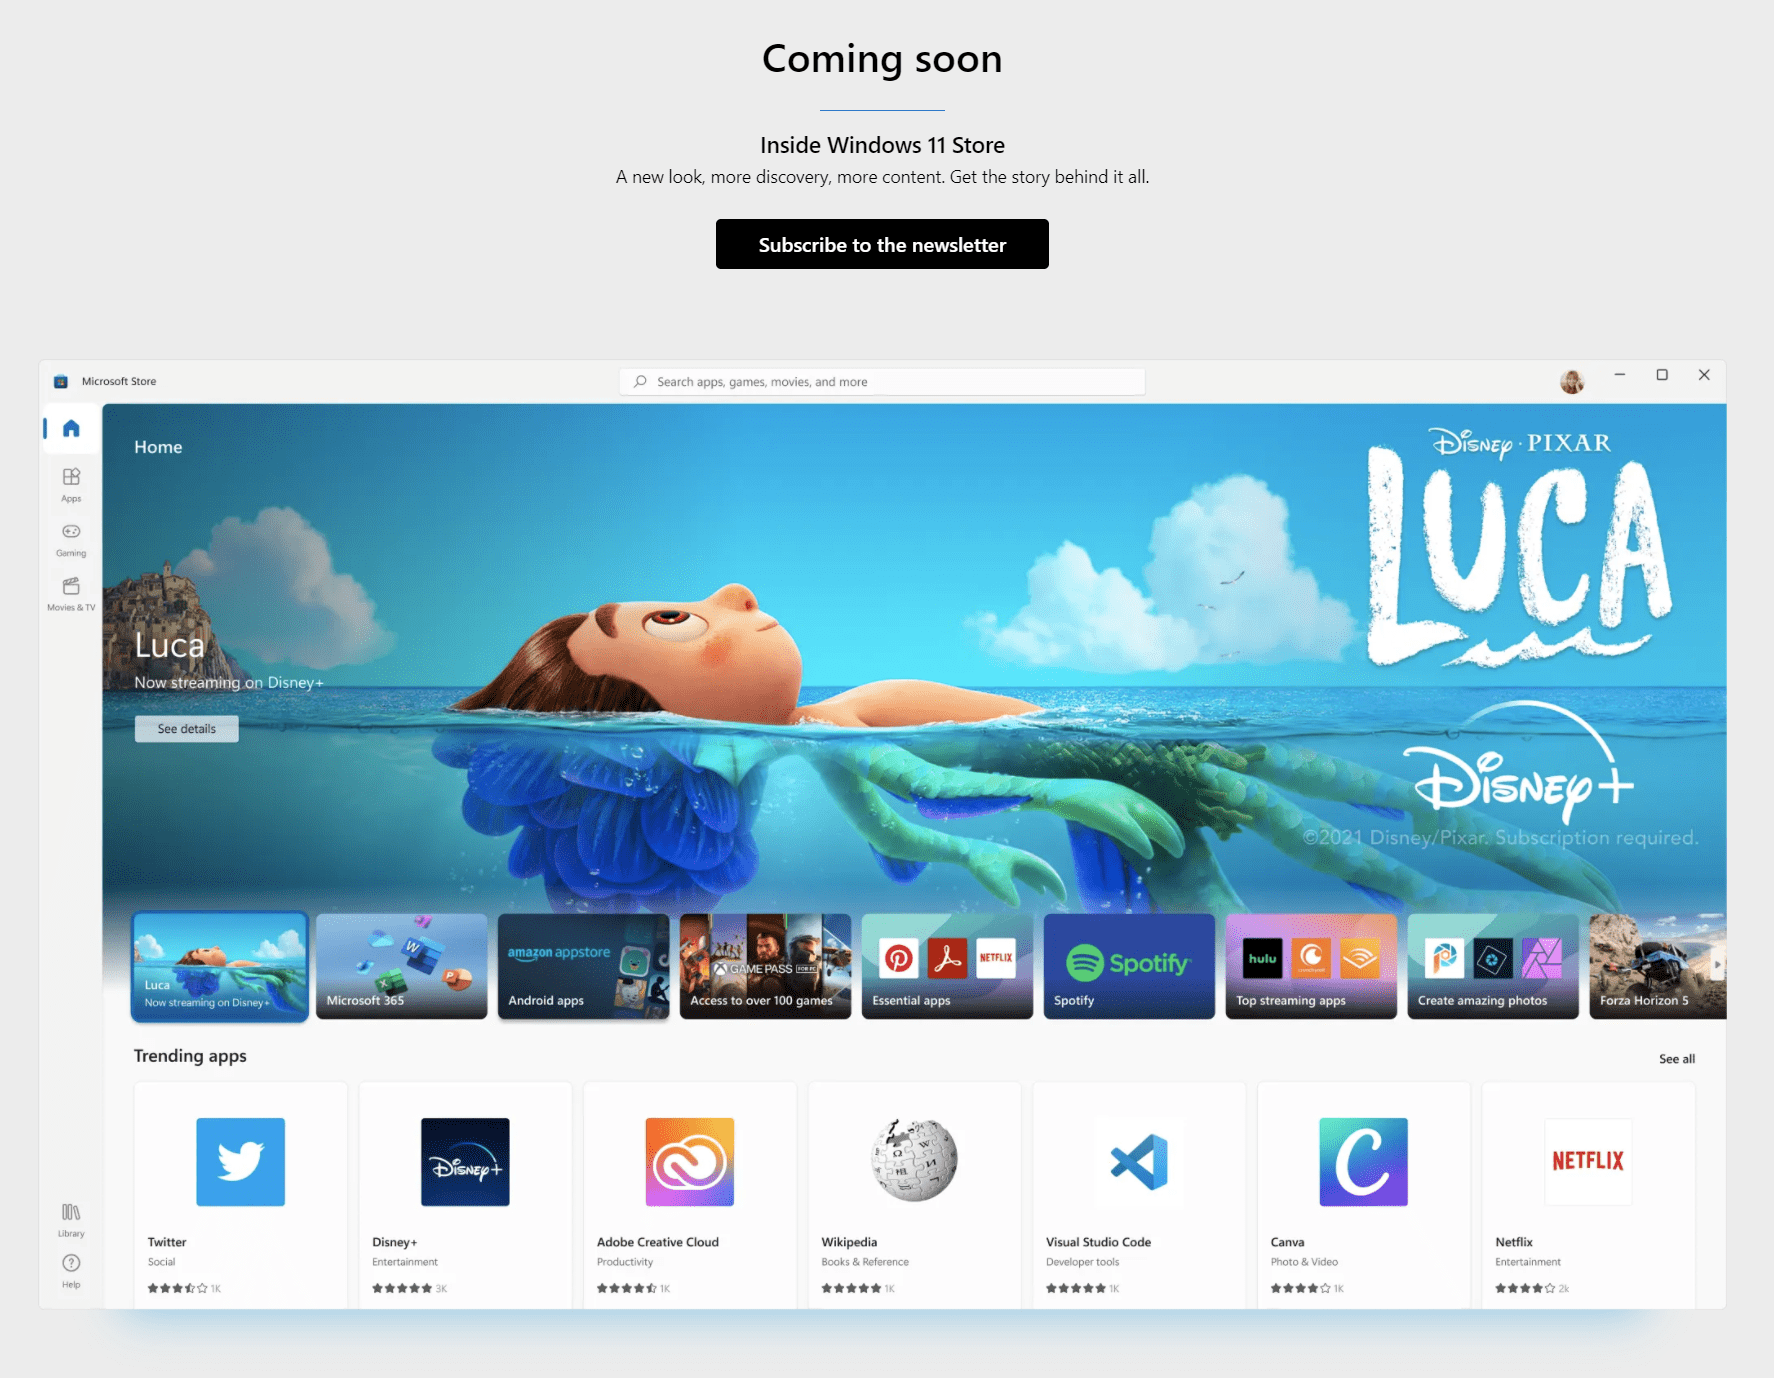This screenshot has width=1774, height=1378.
Task: Open the Create amazing photos tile label
Action: (x=1482, y=1000)
